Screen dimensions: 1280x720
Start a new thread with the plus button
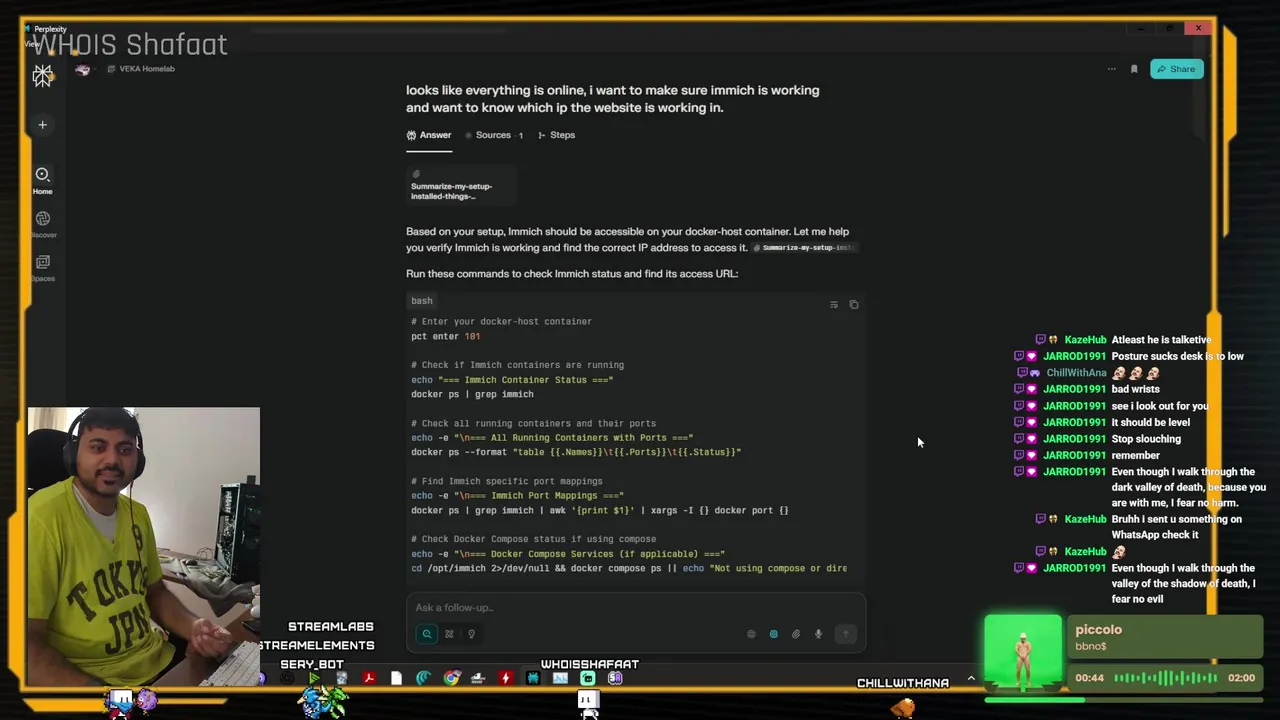click(x=42, y=125)
